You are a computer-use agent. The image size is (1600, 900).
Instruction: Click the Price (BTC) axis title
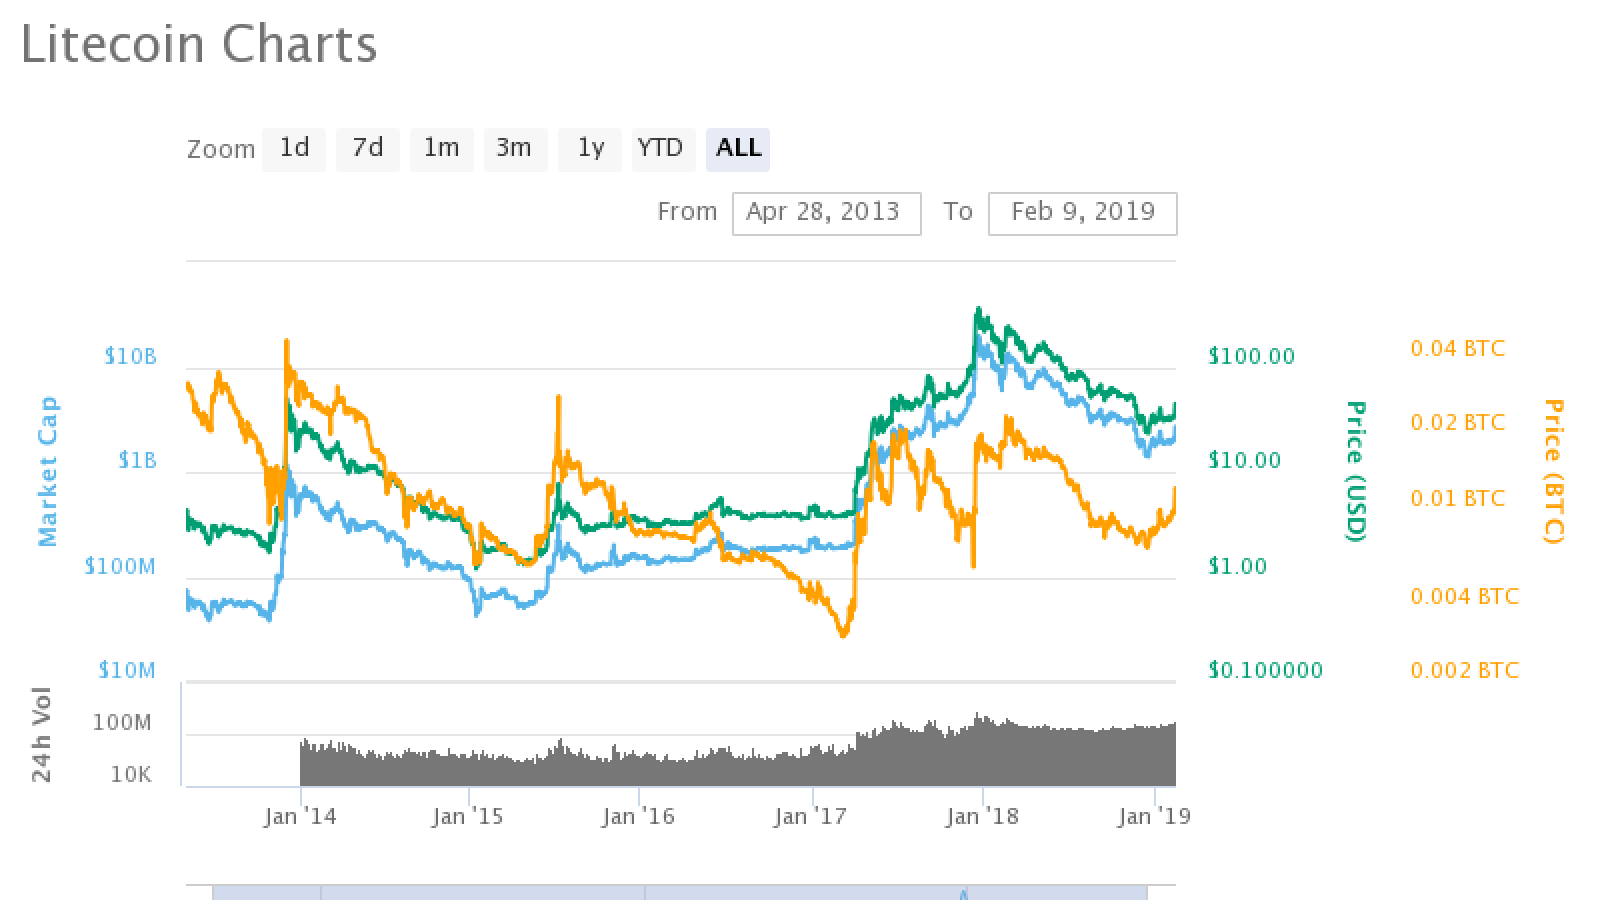click(1552, 471)
